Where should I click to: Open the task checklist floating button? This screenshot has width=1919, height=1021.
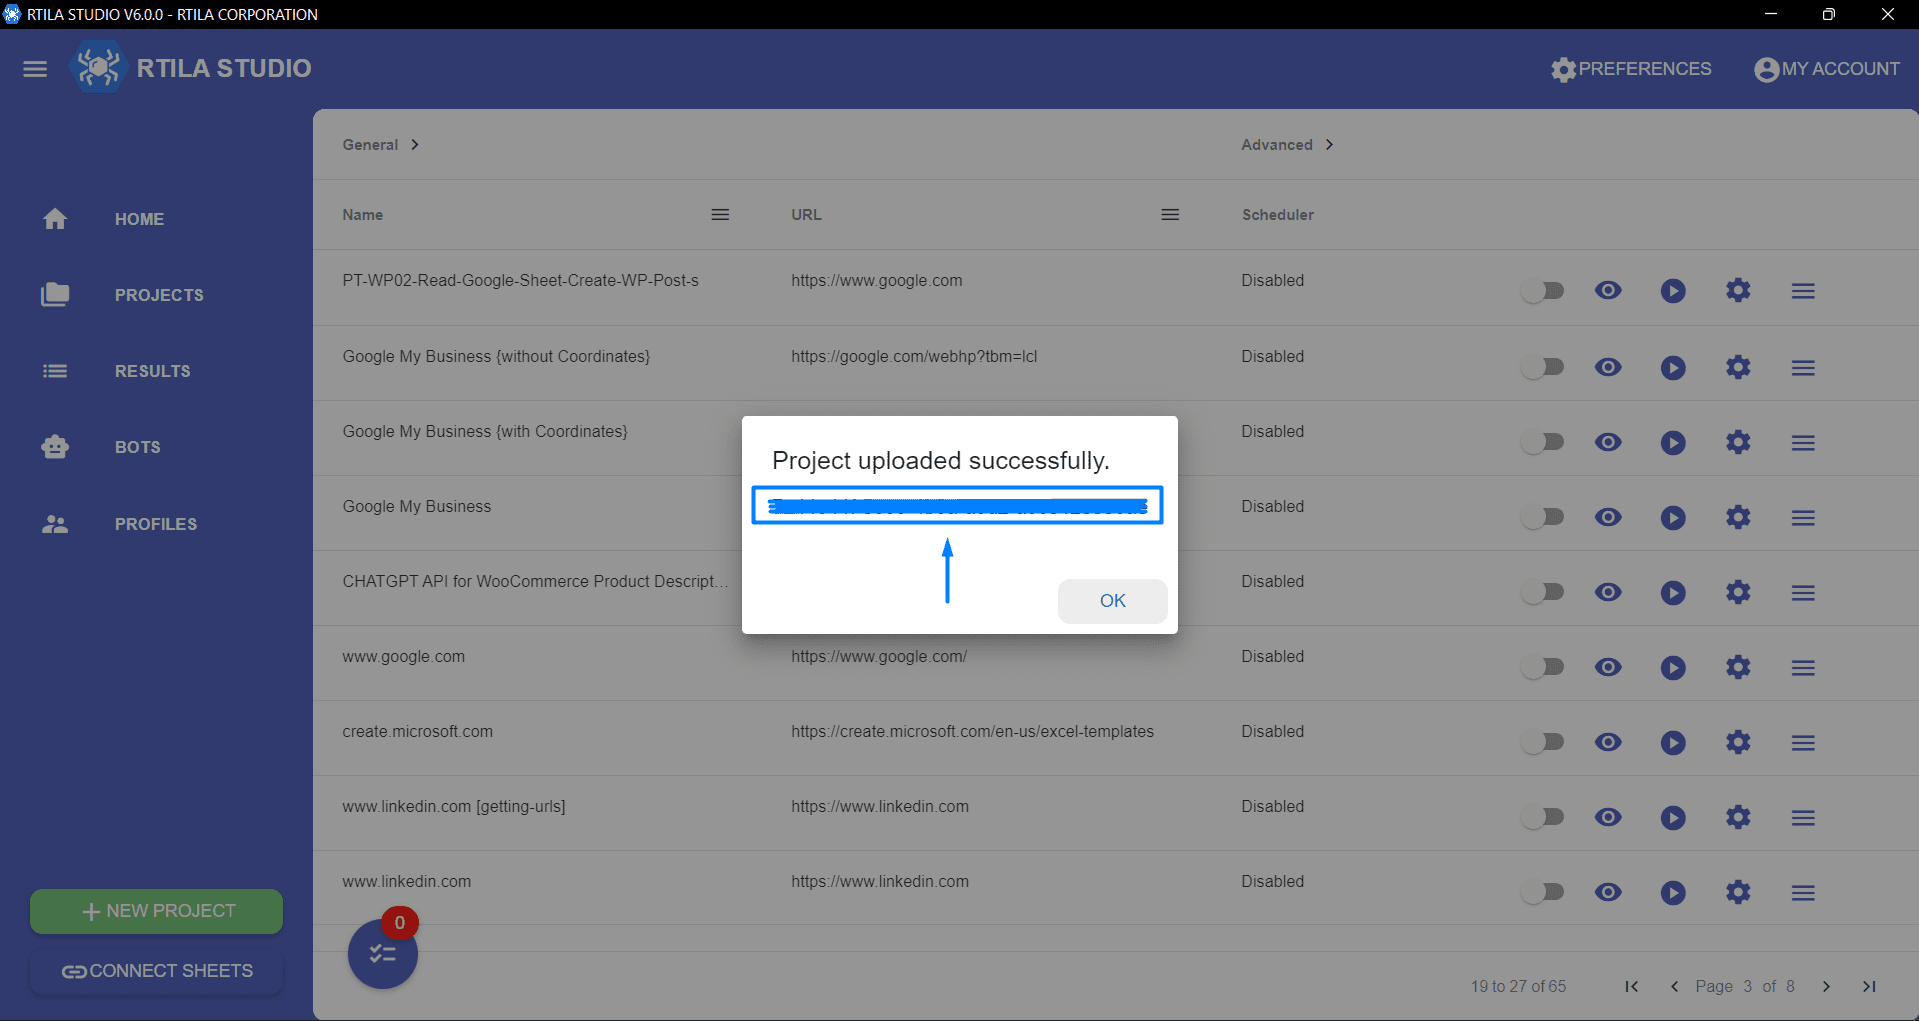tap(382, 954)
